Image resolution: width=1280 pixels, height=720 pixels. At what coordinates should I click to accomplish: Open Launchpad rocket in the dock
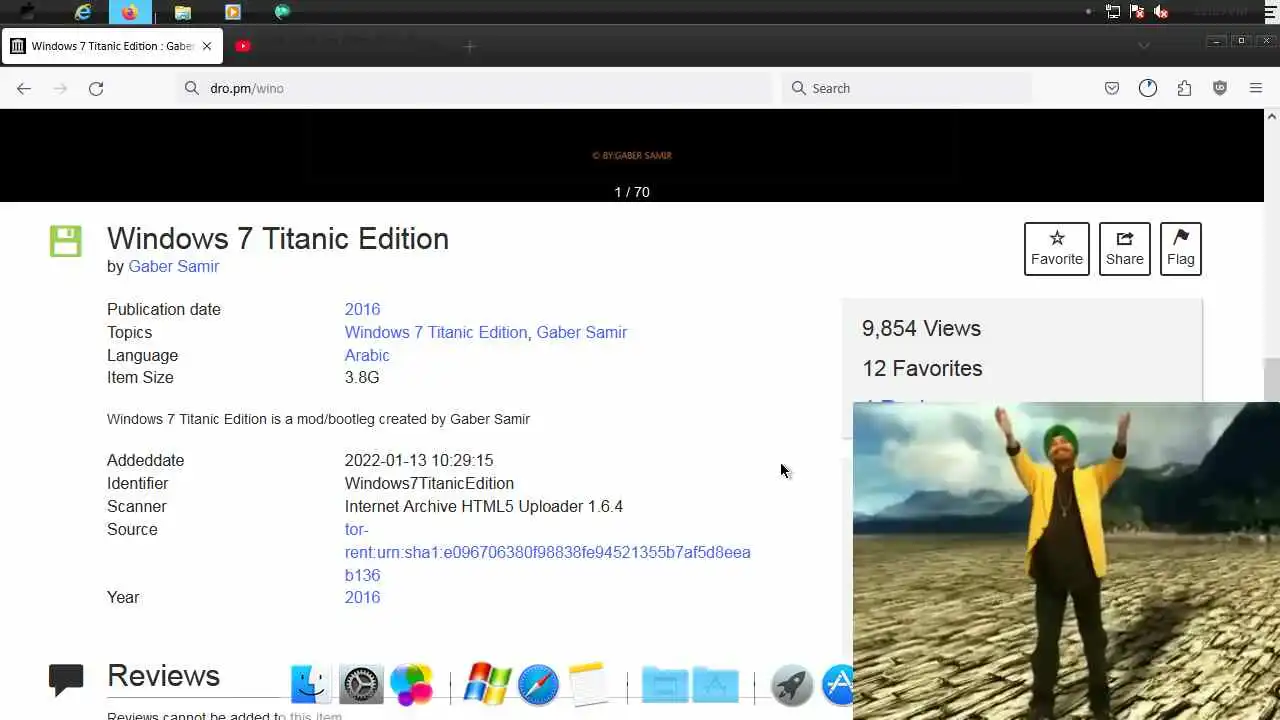[x=791, y=685]
